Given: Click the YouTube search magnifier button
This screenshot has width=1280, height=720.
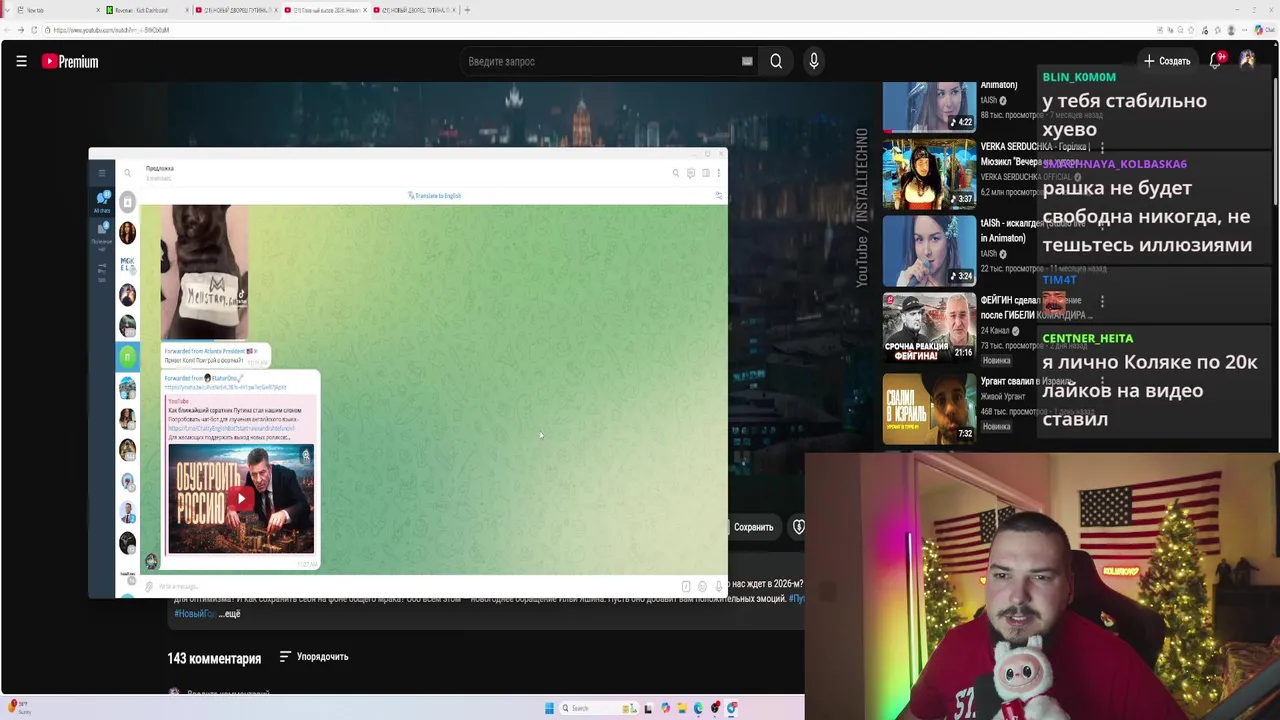Looking at the screenshot, I should [x=776, y=61].
